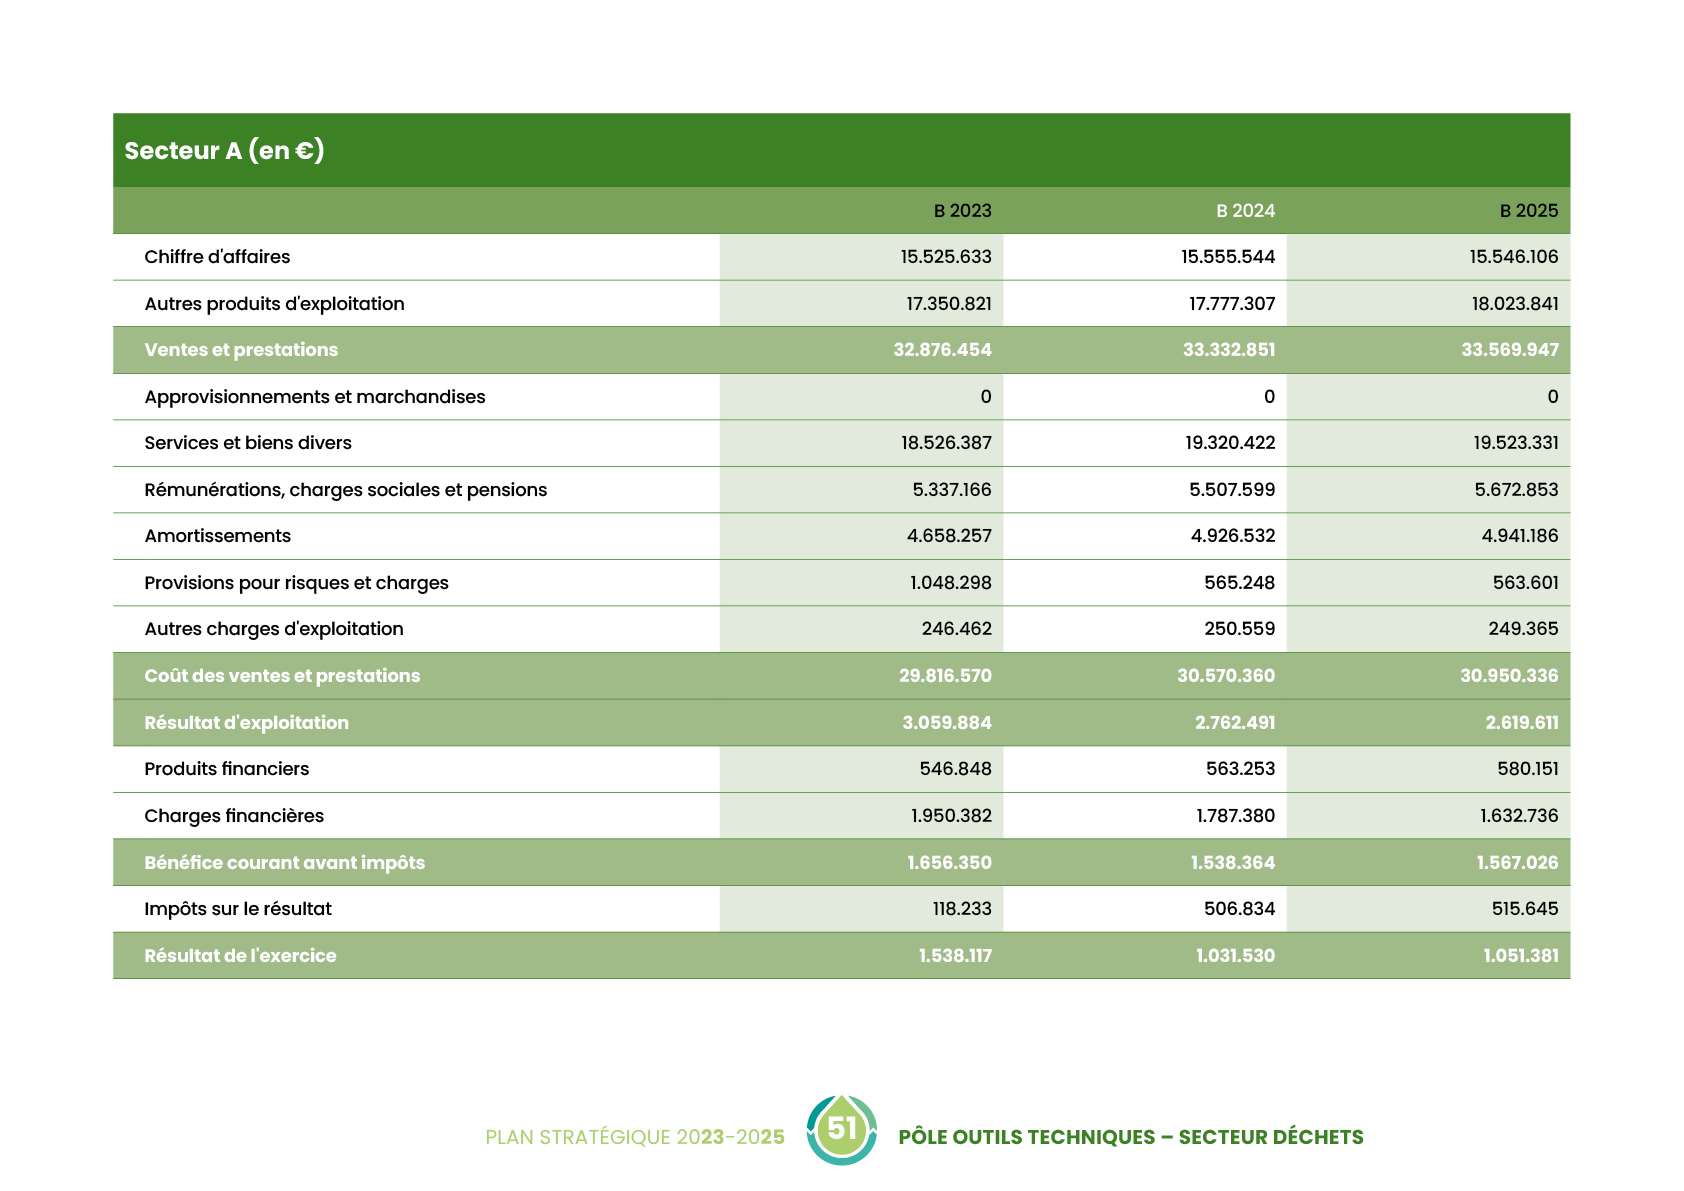Viewport: 1684px width, 1191px height.
Task: Click the 'Résultat d'exploitation' row label
Action: click(x=246, y=723)
